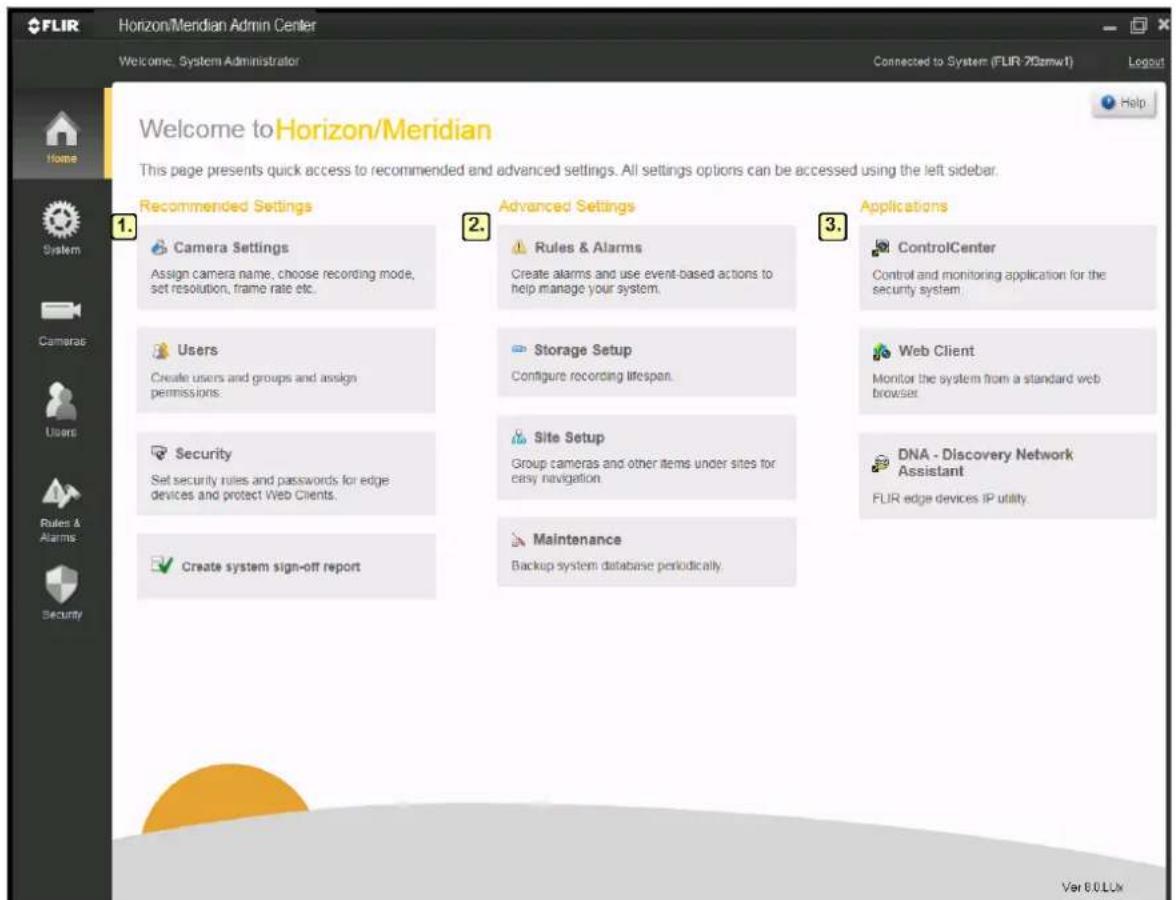Image resolution: width=1176 pixels, height=900 pixels.
Task: Open the Maintenance tile
Action: pyautogui.click(x=646, y=552)
